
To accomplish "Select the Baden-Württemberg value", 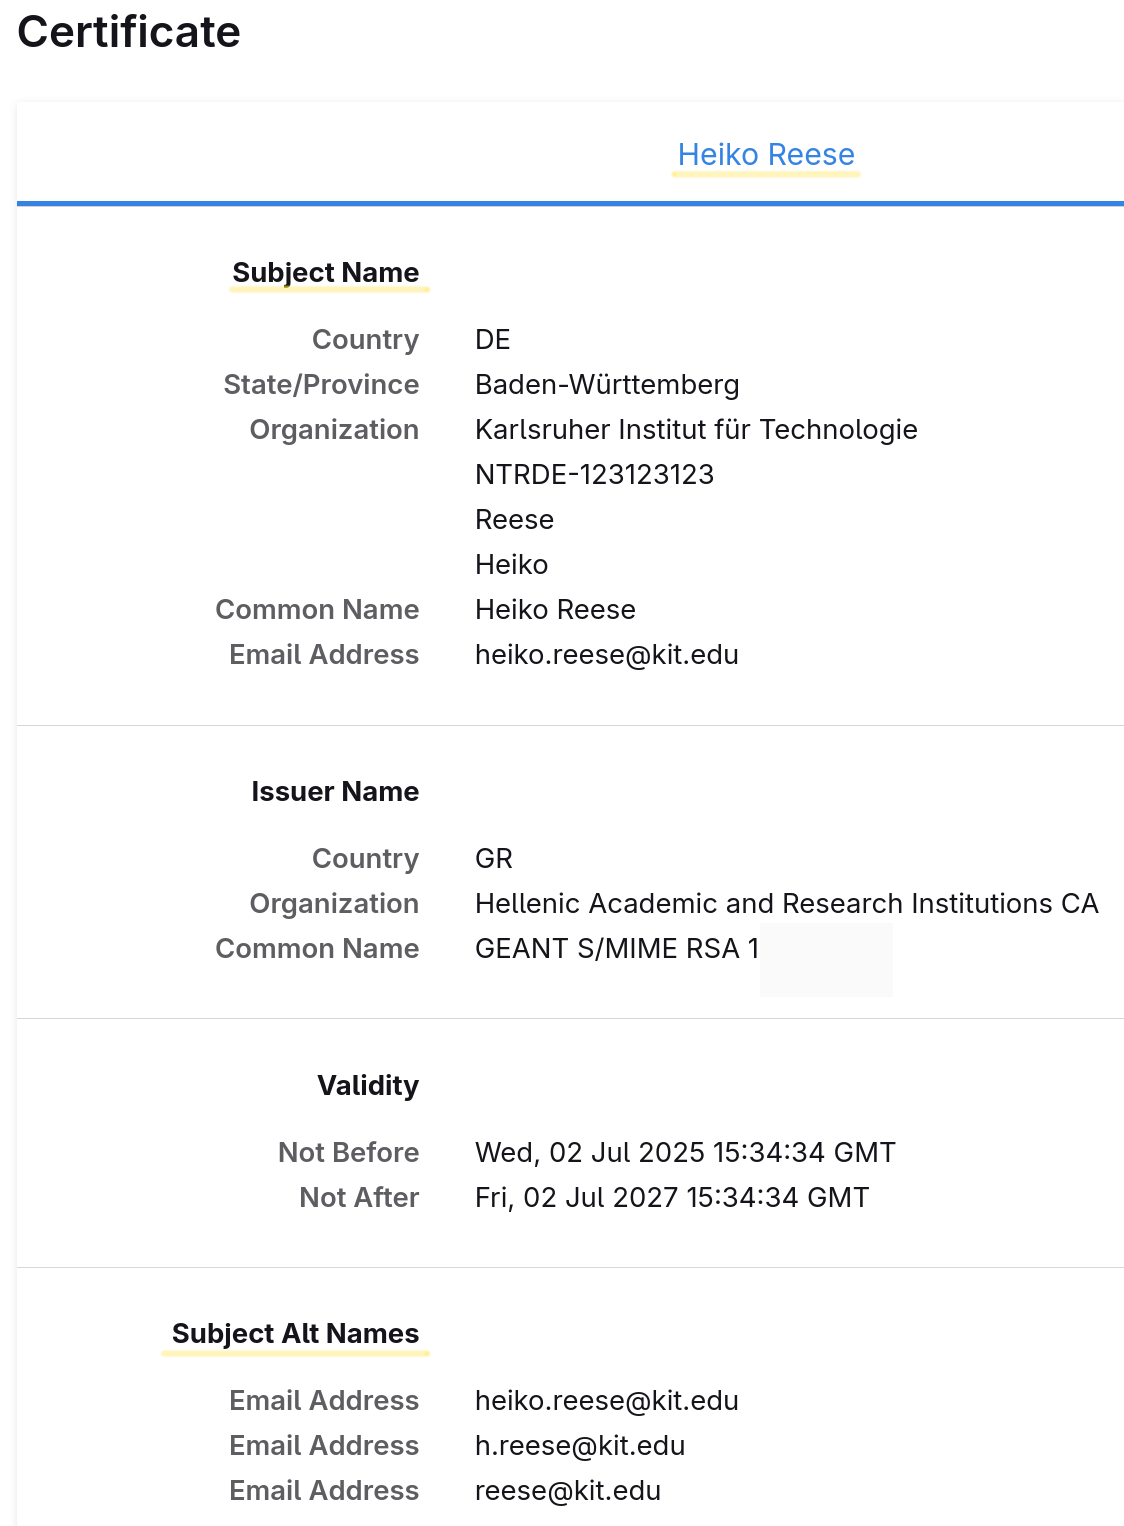I will 607,385.
